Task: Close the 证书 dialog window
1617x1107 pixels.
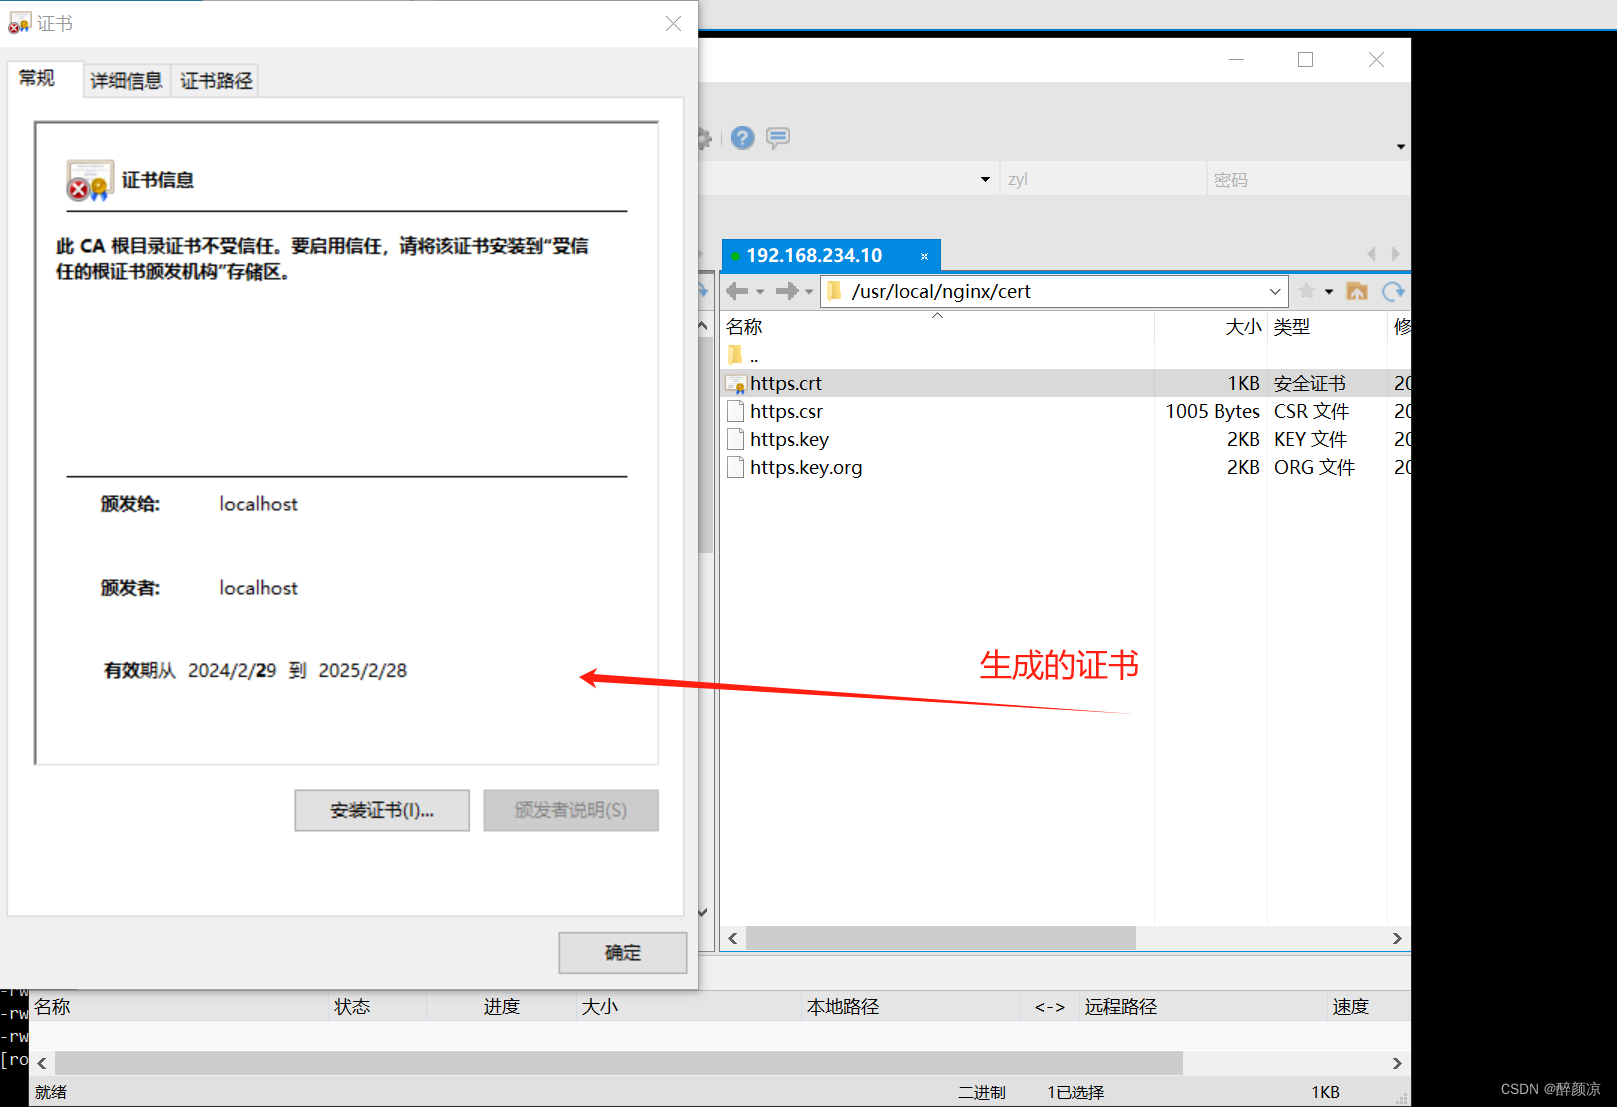Action: [674, 23]
